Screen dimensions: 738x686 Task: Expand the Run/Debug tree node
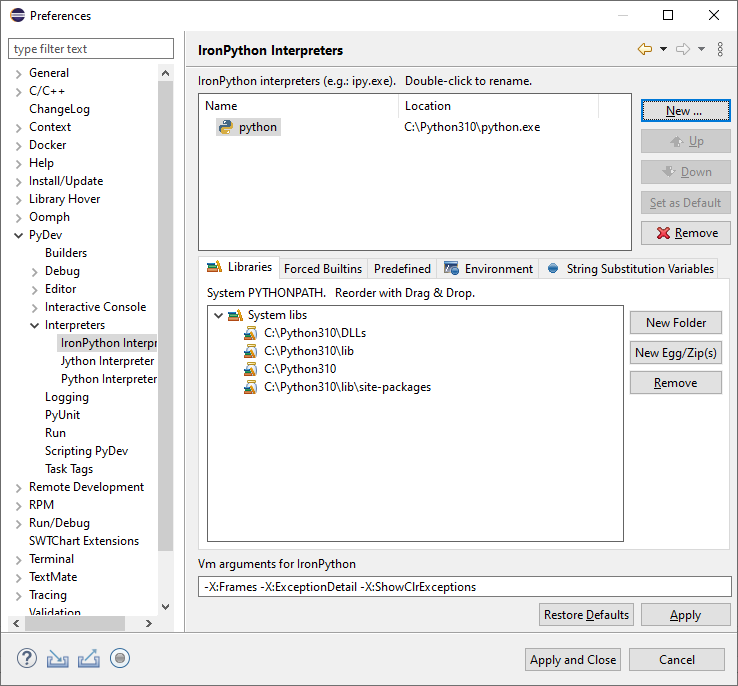tap(18, 523)
